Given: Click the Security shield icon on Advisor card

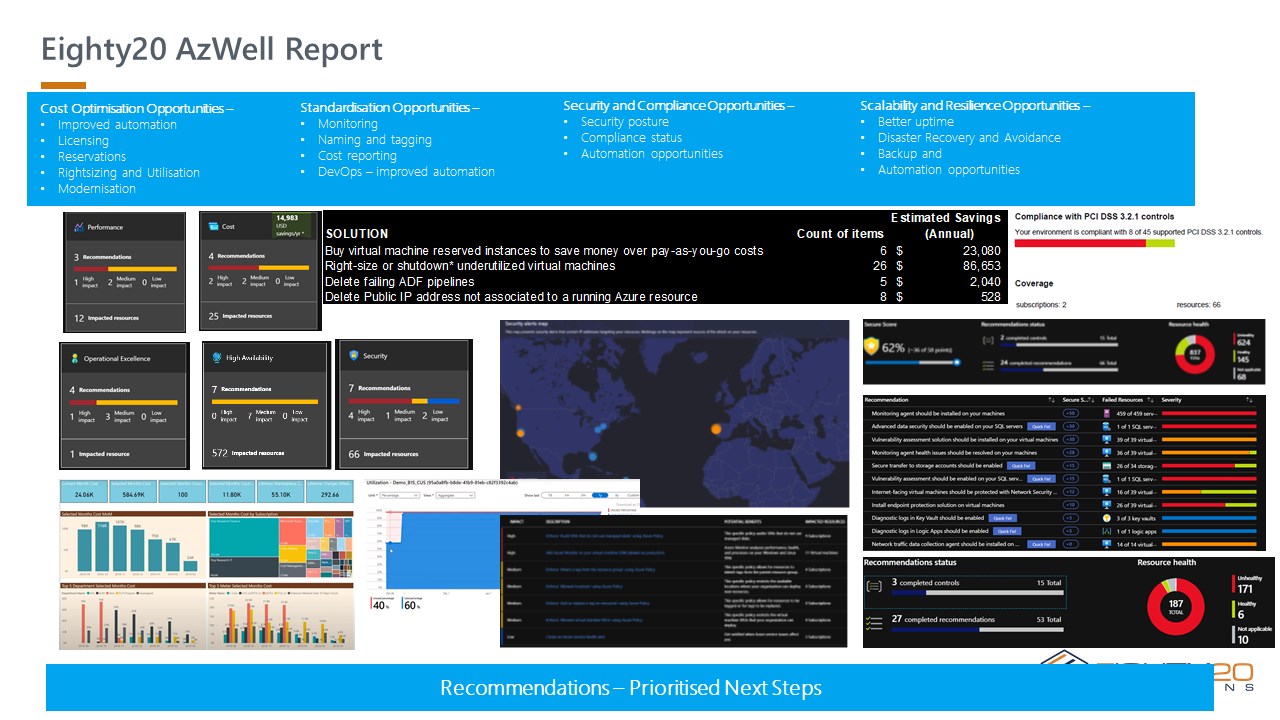Looking at the screenshot, I should [x=353, y=355].
